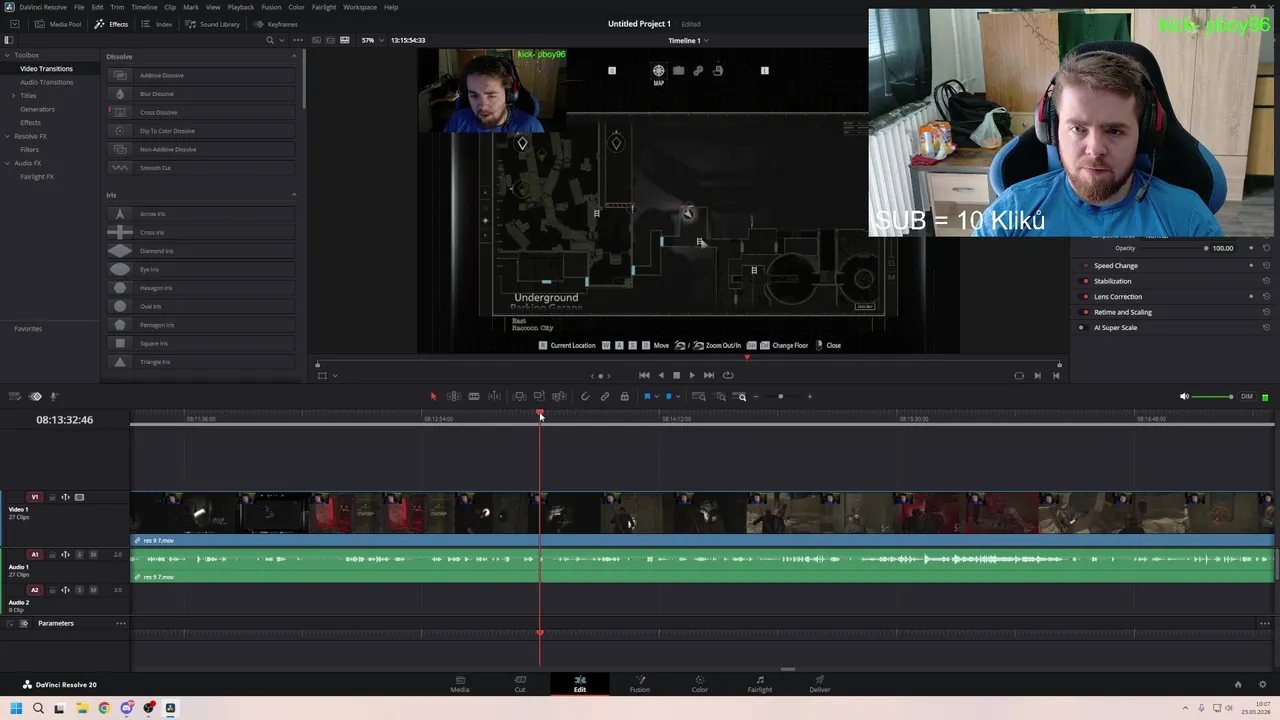Open Parameters three-dot options menu
This screenshot has height=720, width=1280.
tap(120, 623)
